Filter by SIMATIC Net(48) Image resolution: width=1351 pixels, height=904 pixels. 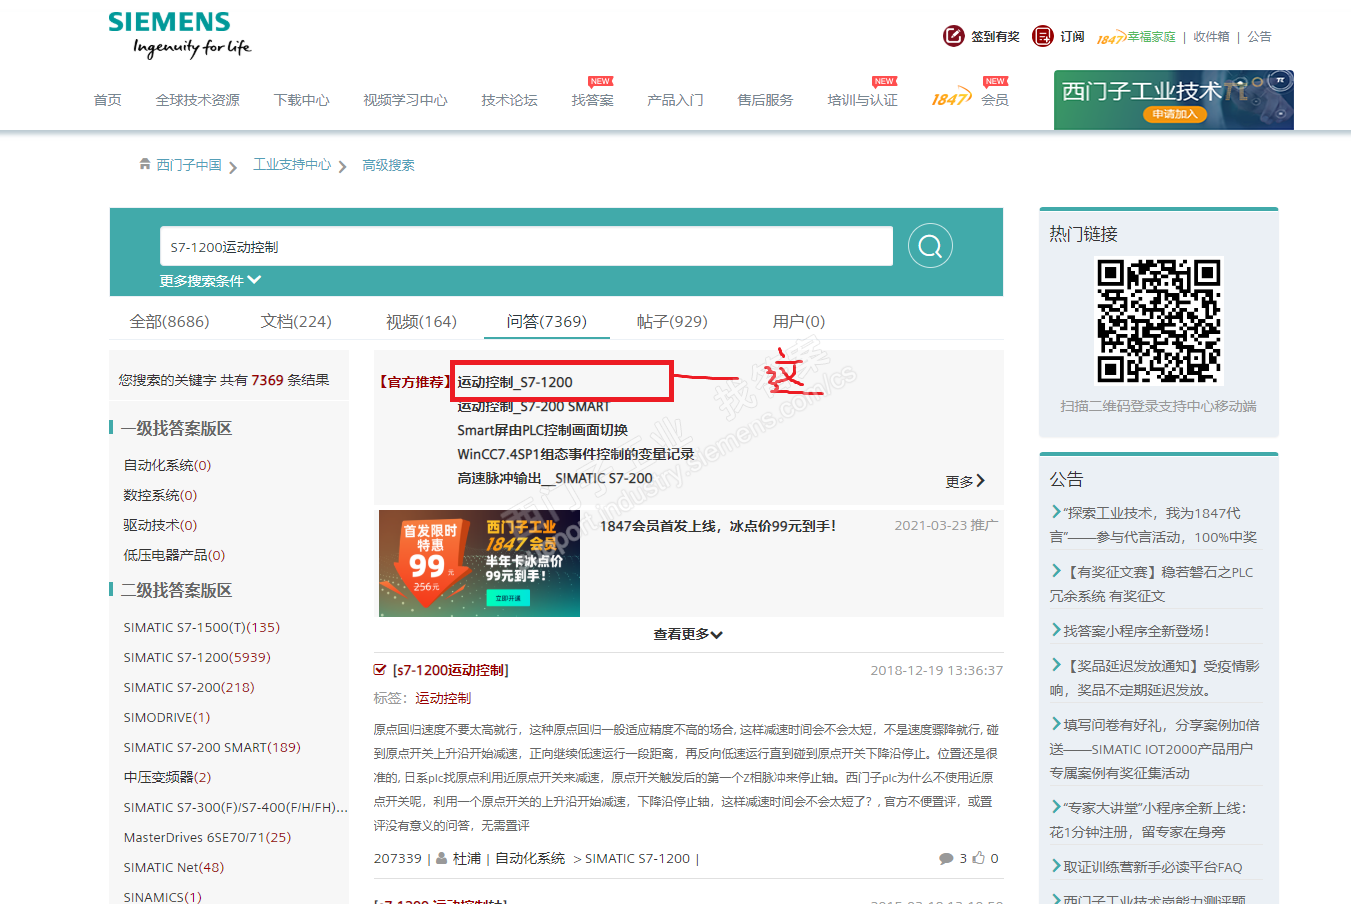coord(174,867)
